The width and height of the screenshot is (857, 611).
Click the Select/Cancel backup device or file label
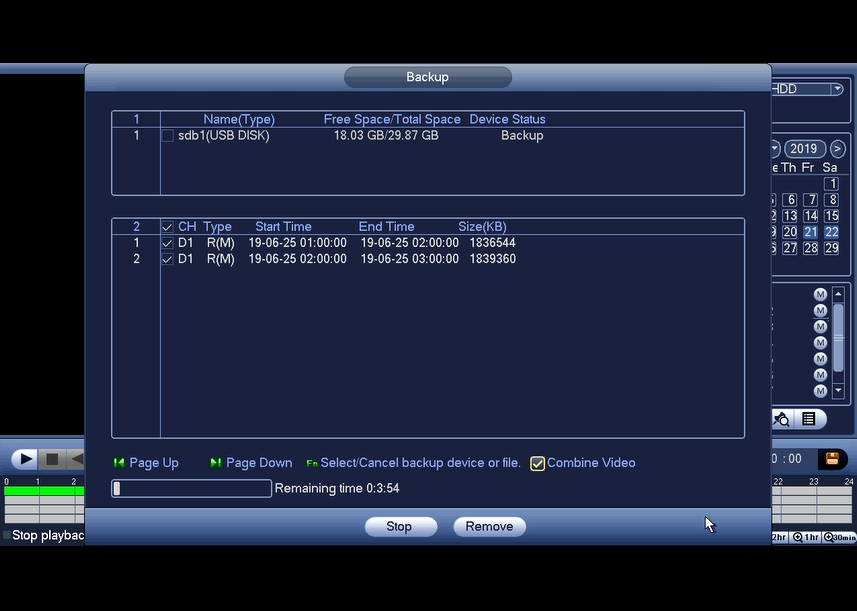tap(420, 463)
